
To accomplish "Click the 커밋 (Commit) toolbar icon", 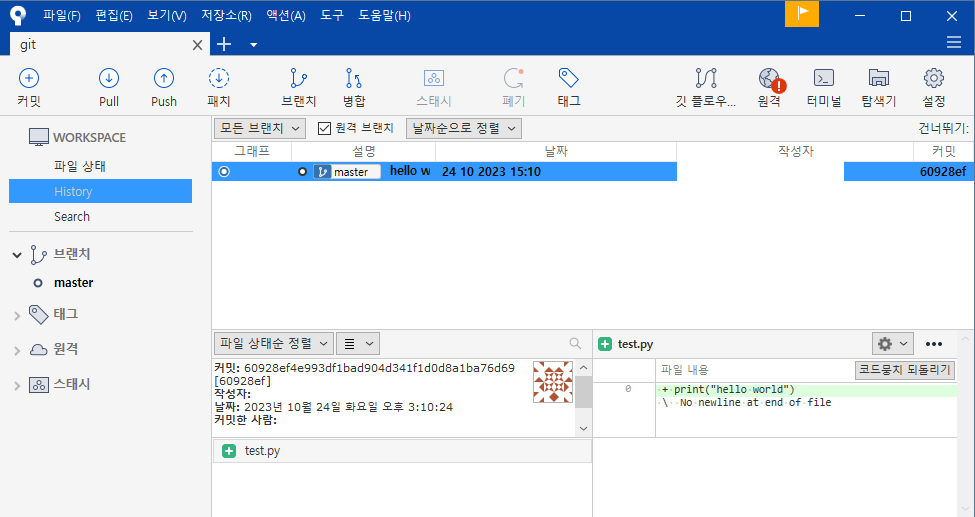I will tap(29, 87).
